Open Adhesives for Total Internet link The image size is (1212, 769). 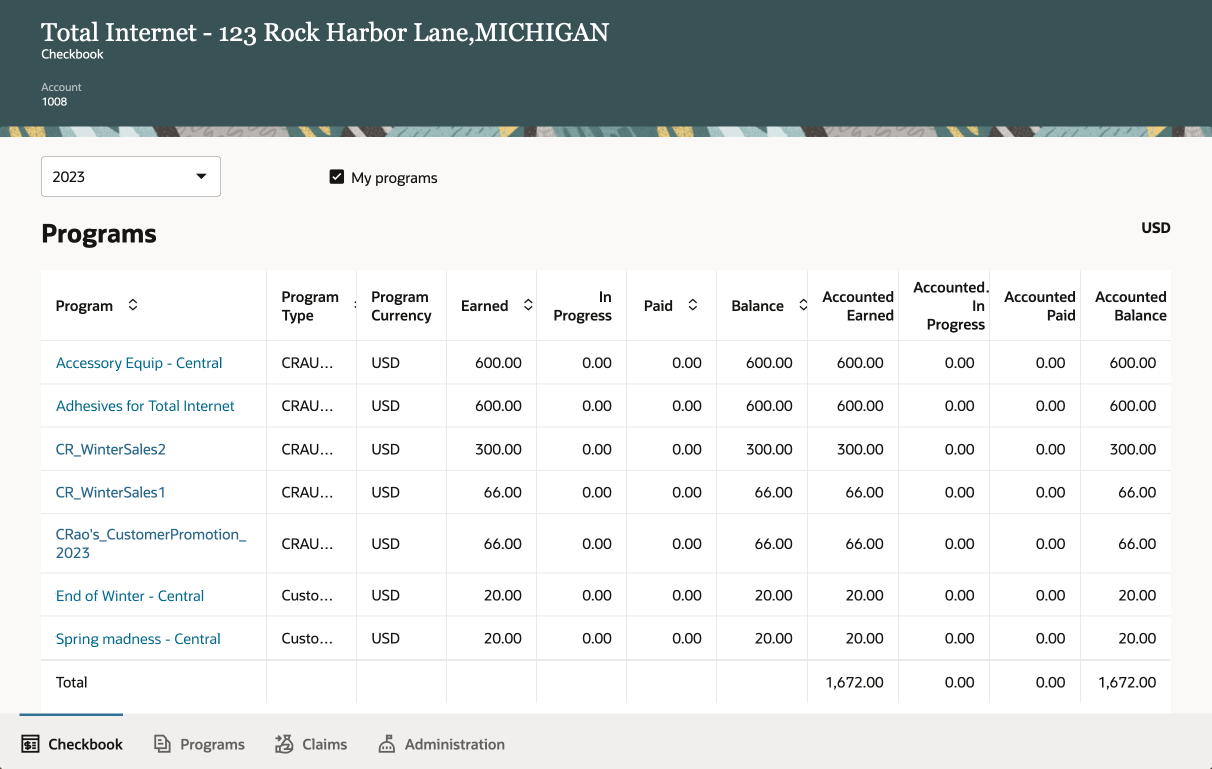(x=145, y=406)
